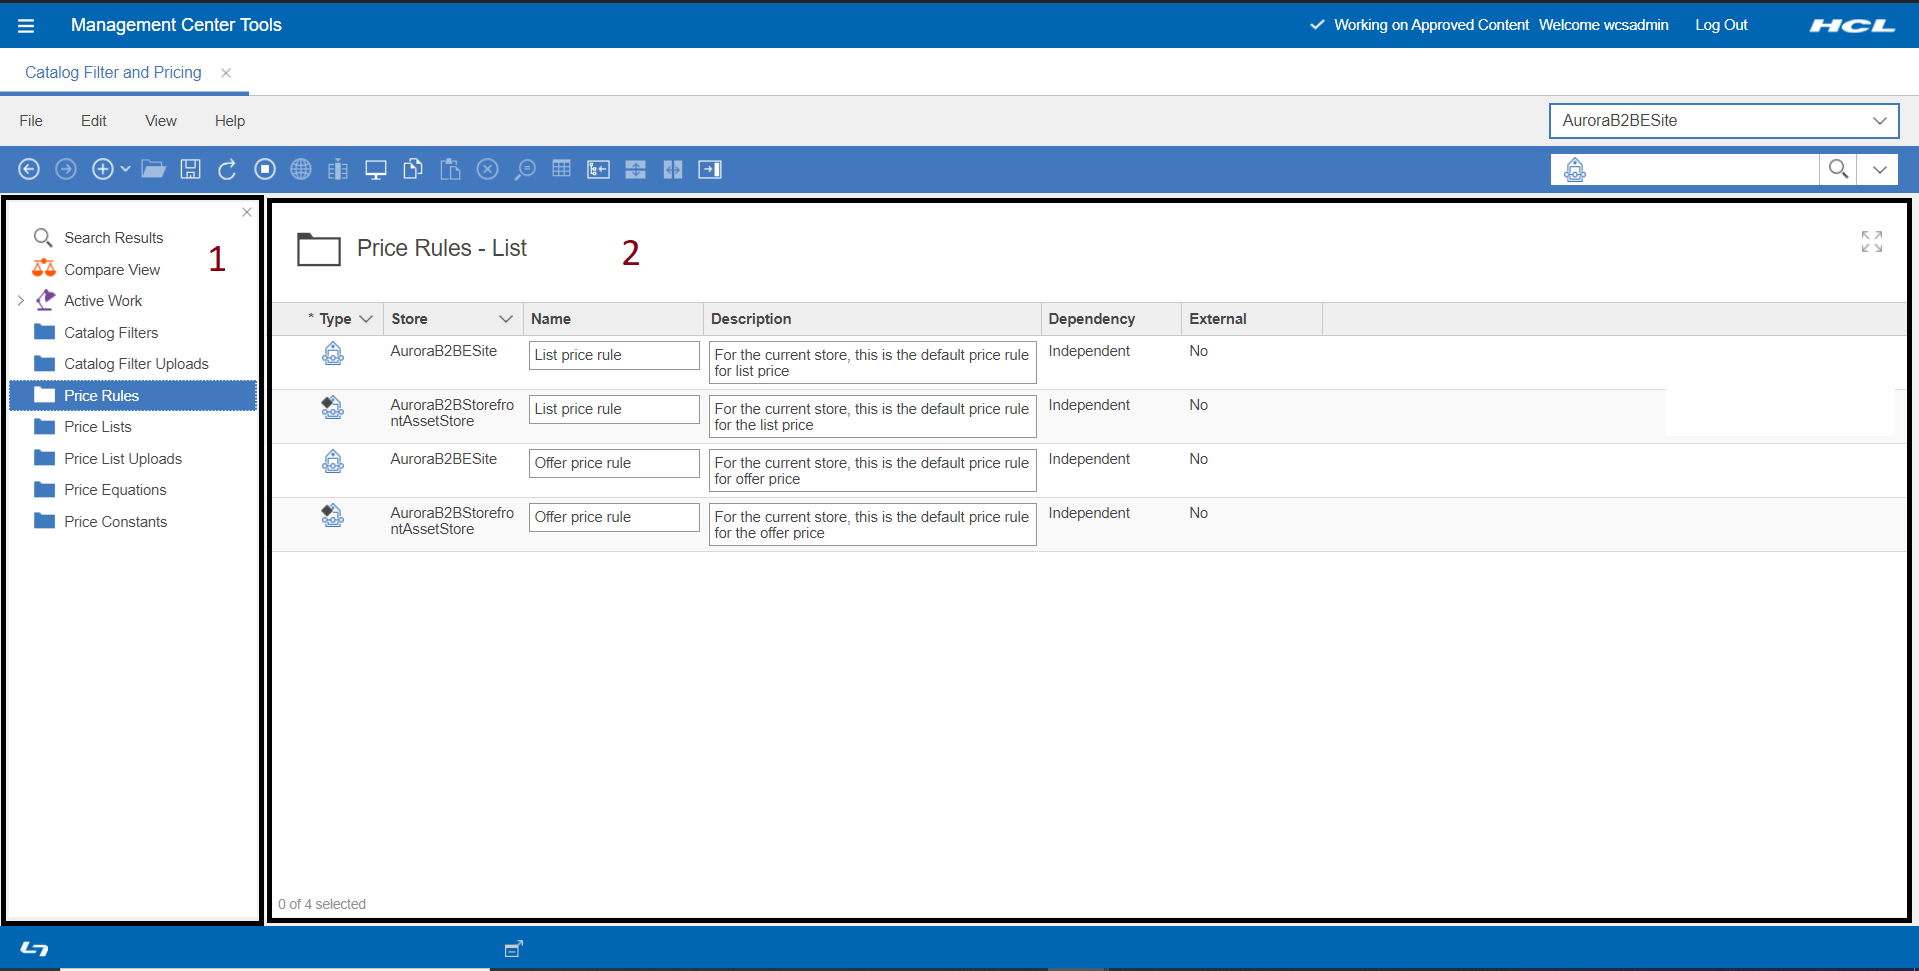Expand the Create New dropdown arrow

click(x=125, y=169)
